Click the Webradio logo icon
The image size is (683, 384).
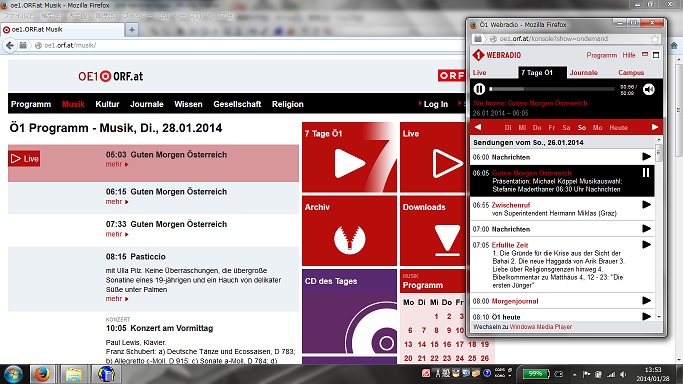[x=478, y=55]
